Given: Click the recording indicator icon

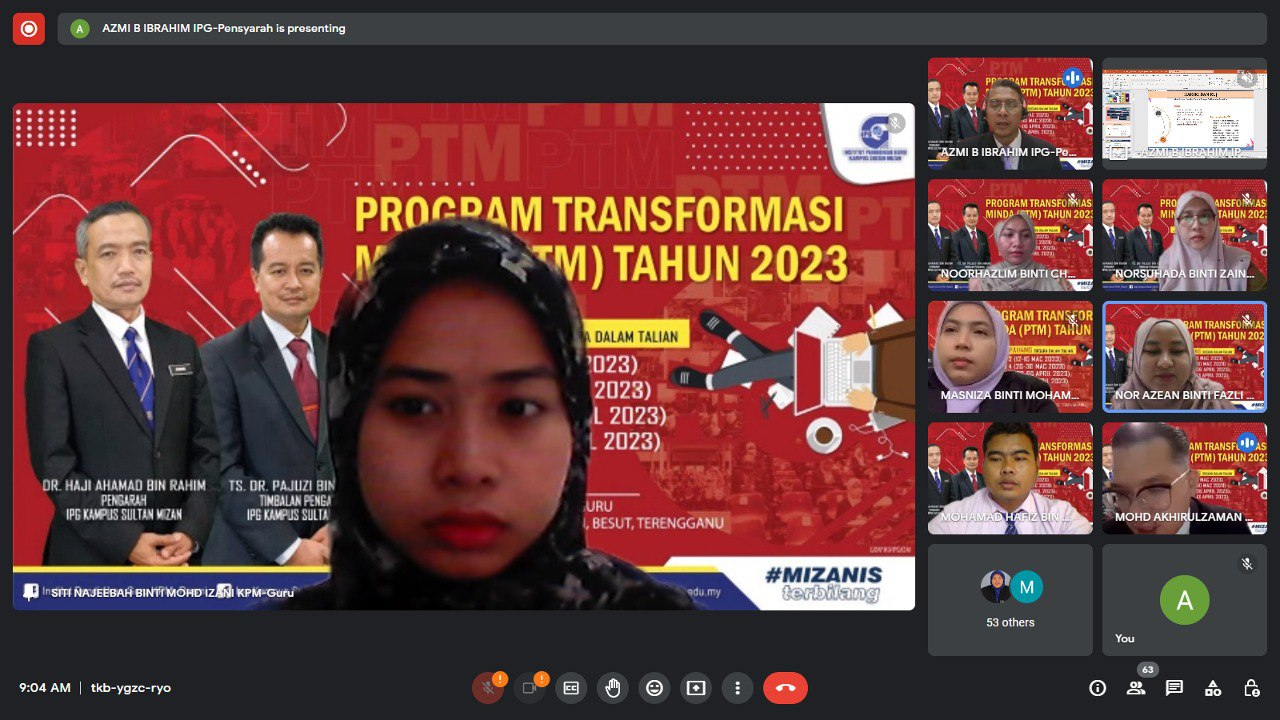Looking at the screenshot, I should pyautogui.click(x=29, y=29).
